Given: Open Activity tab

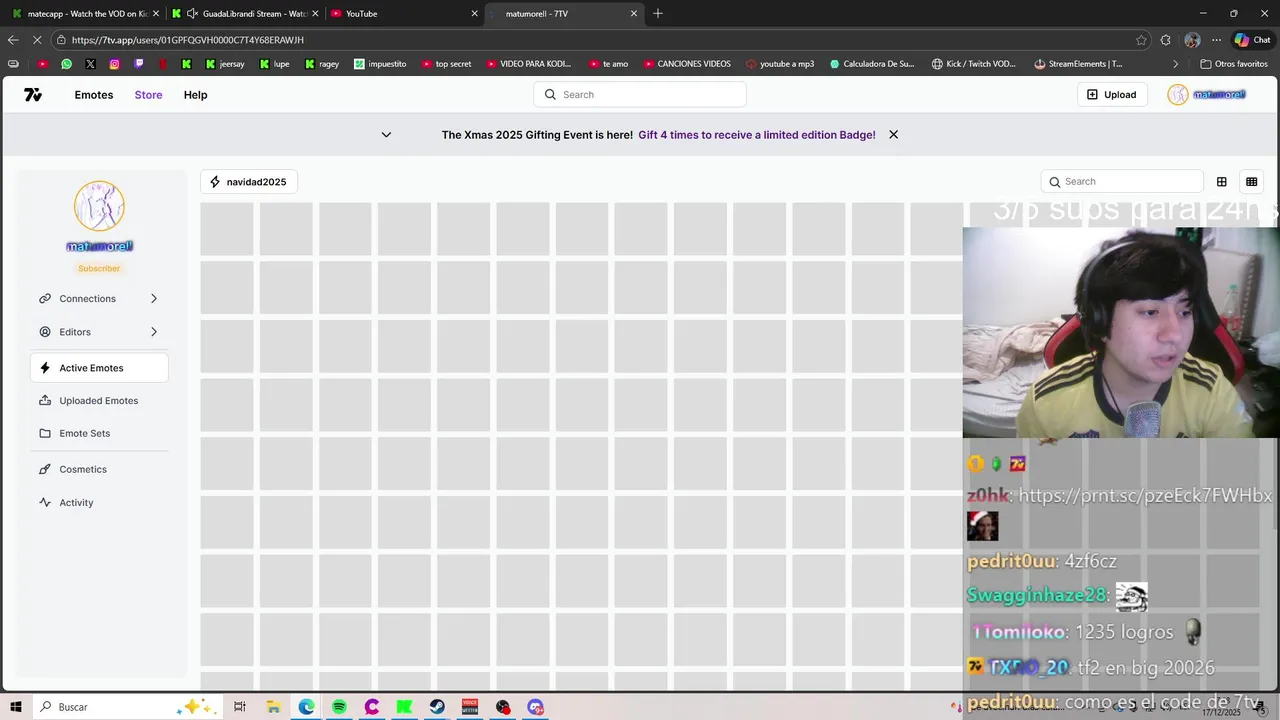Looking at the screenshot, I should (x=99, y=503).
